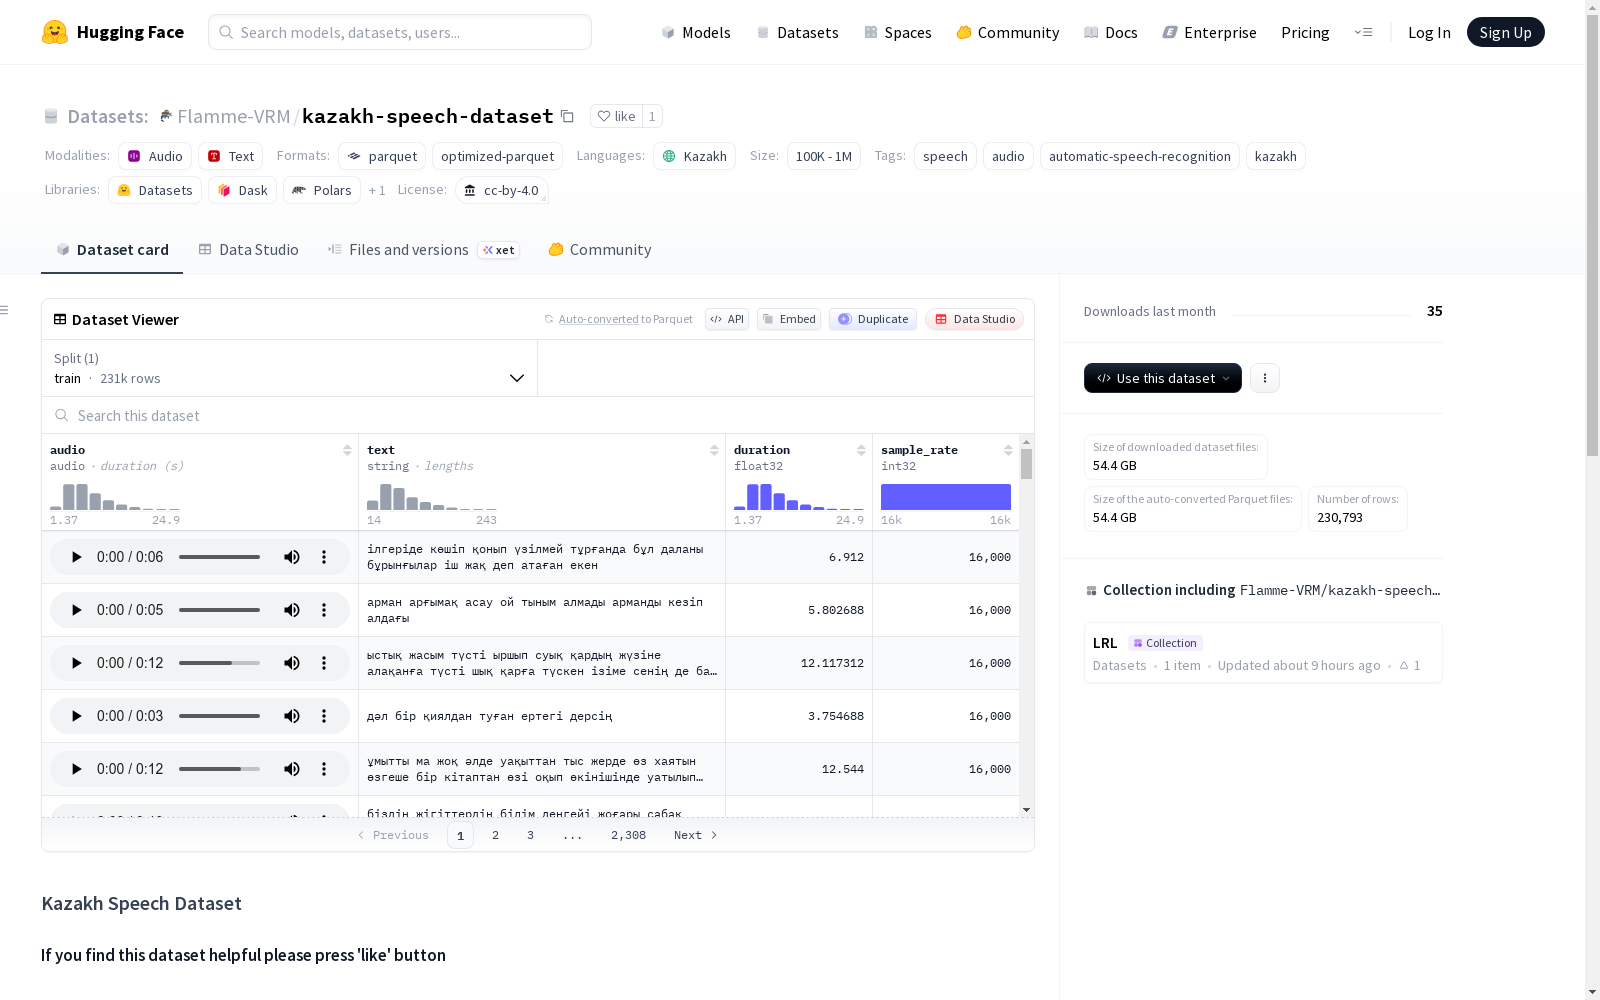
Task: Mute the 0:05 audio player
Action: tap(292, 610)
